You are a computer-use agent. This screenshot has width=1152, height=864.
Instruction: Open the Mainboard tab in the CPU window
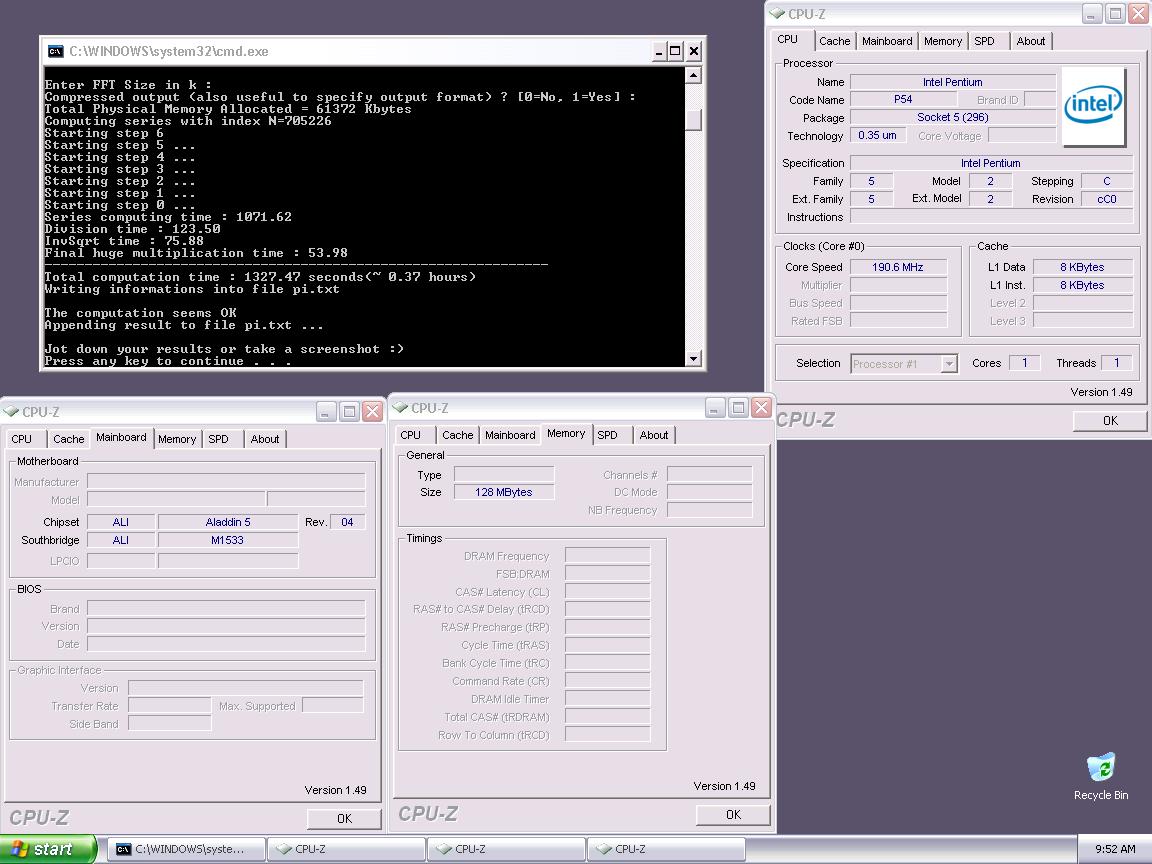(x=887, y=41)
